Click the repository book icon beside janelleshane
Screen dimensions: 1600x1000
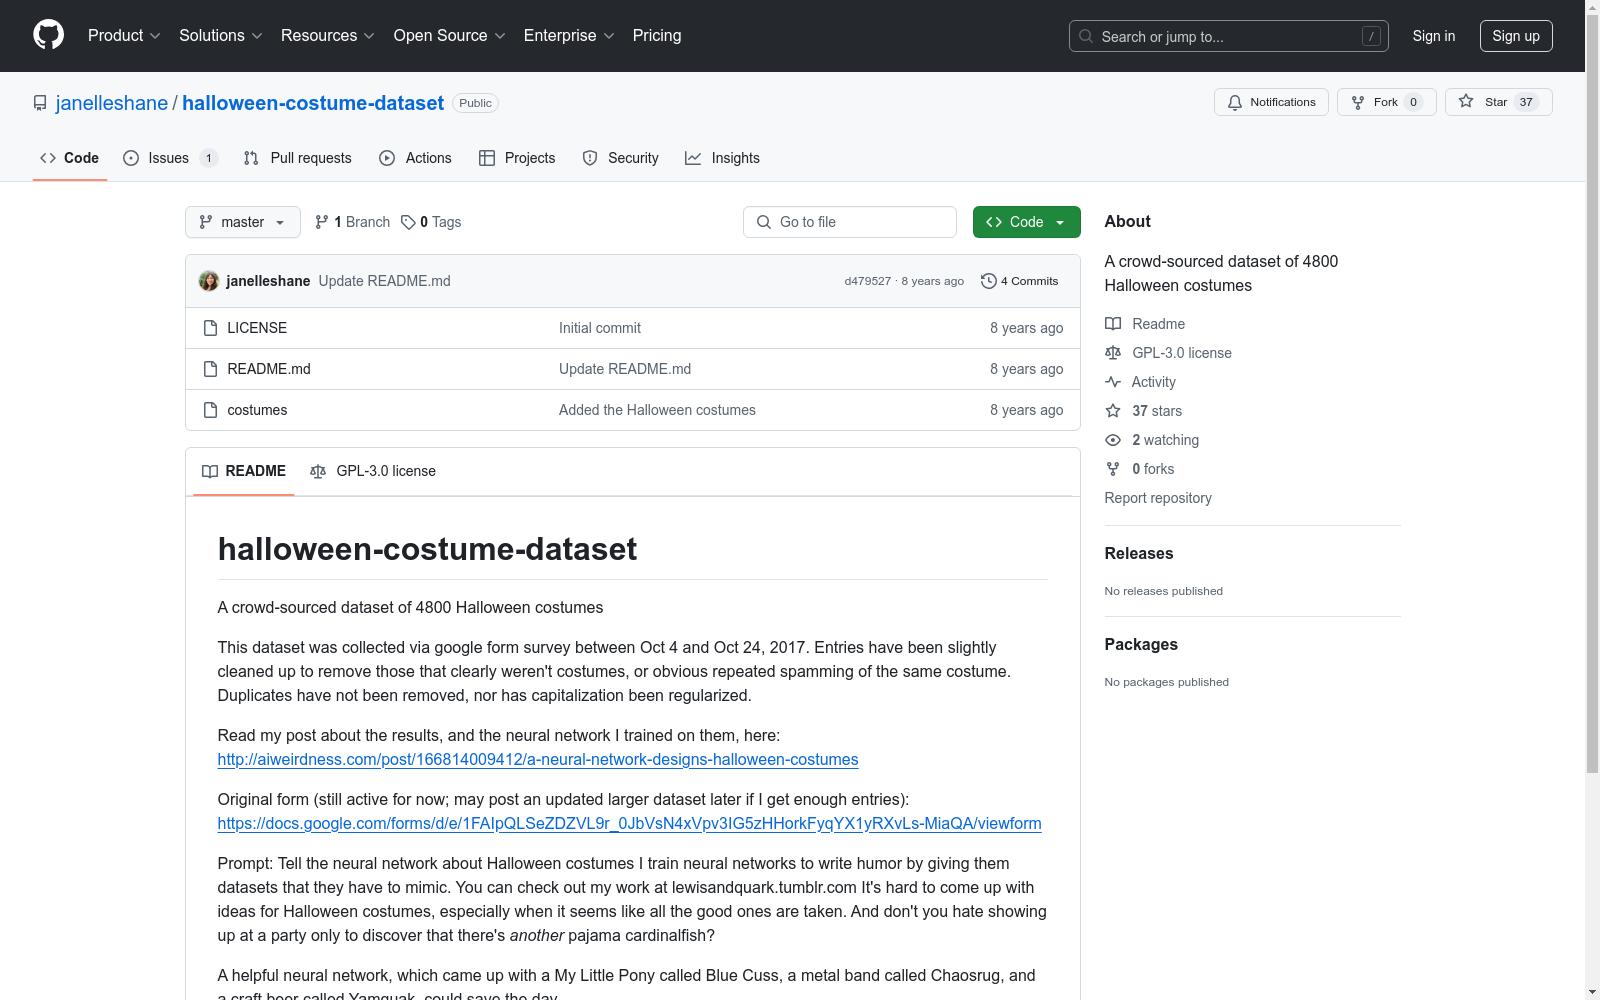(40, 103)
